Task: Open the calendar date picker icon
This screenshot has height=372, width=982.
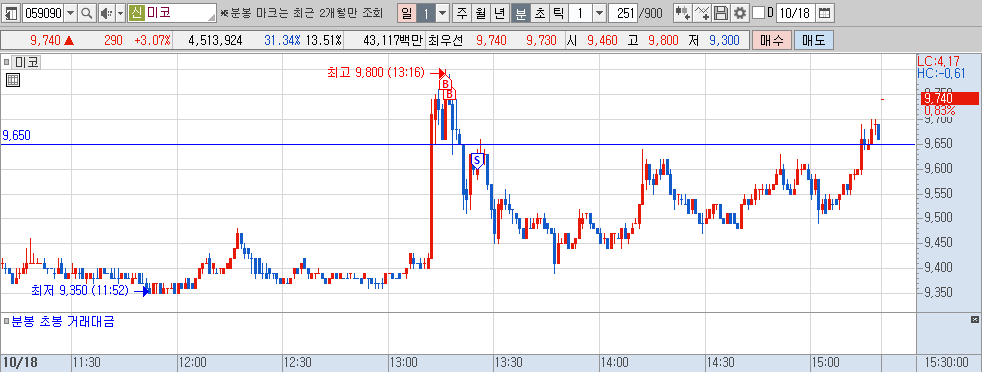Action: [825, 13]
